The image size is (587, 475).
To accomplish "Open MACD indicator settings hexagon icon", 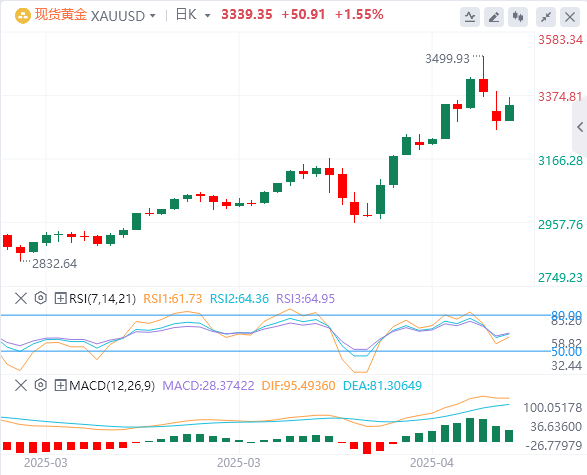I will [x=40, y=385].
